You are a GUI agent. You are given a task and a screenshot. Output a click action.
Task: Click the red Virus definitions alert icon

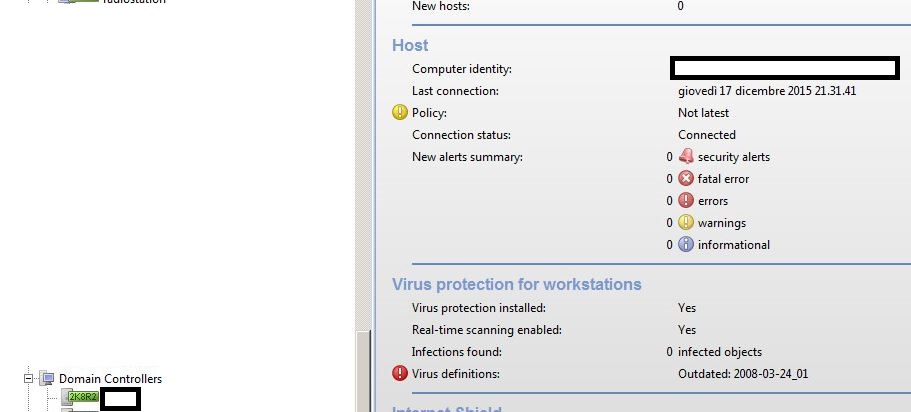pos(400,373)
